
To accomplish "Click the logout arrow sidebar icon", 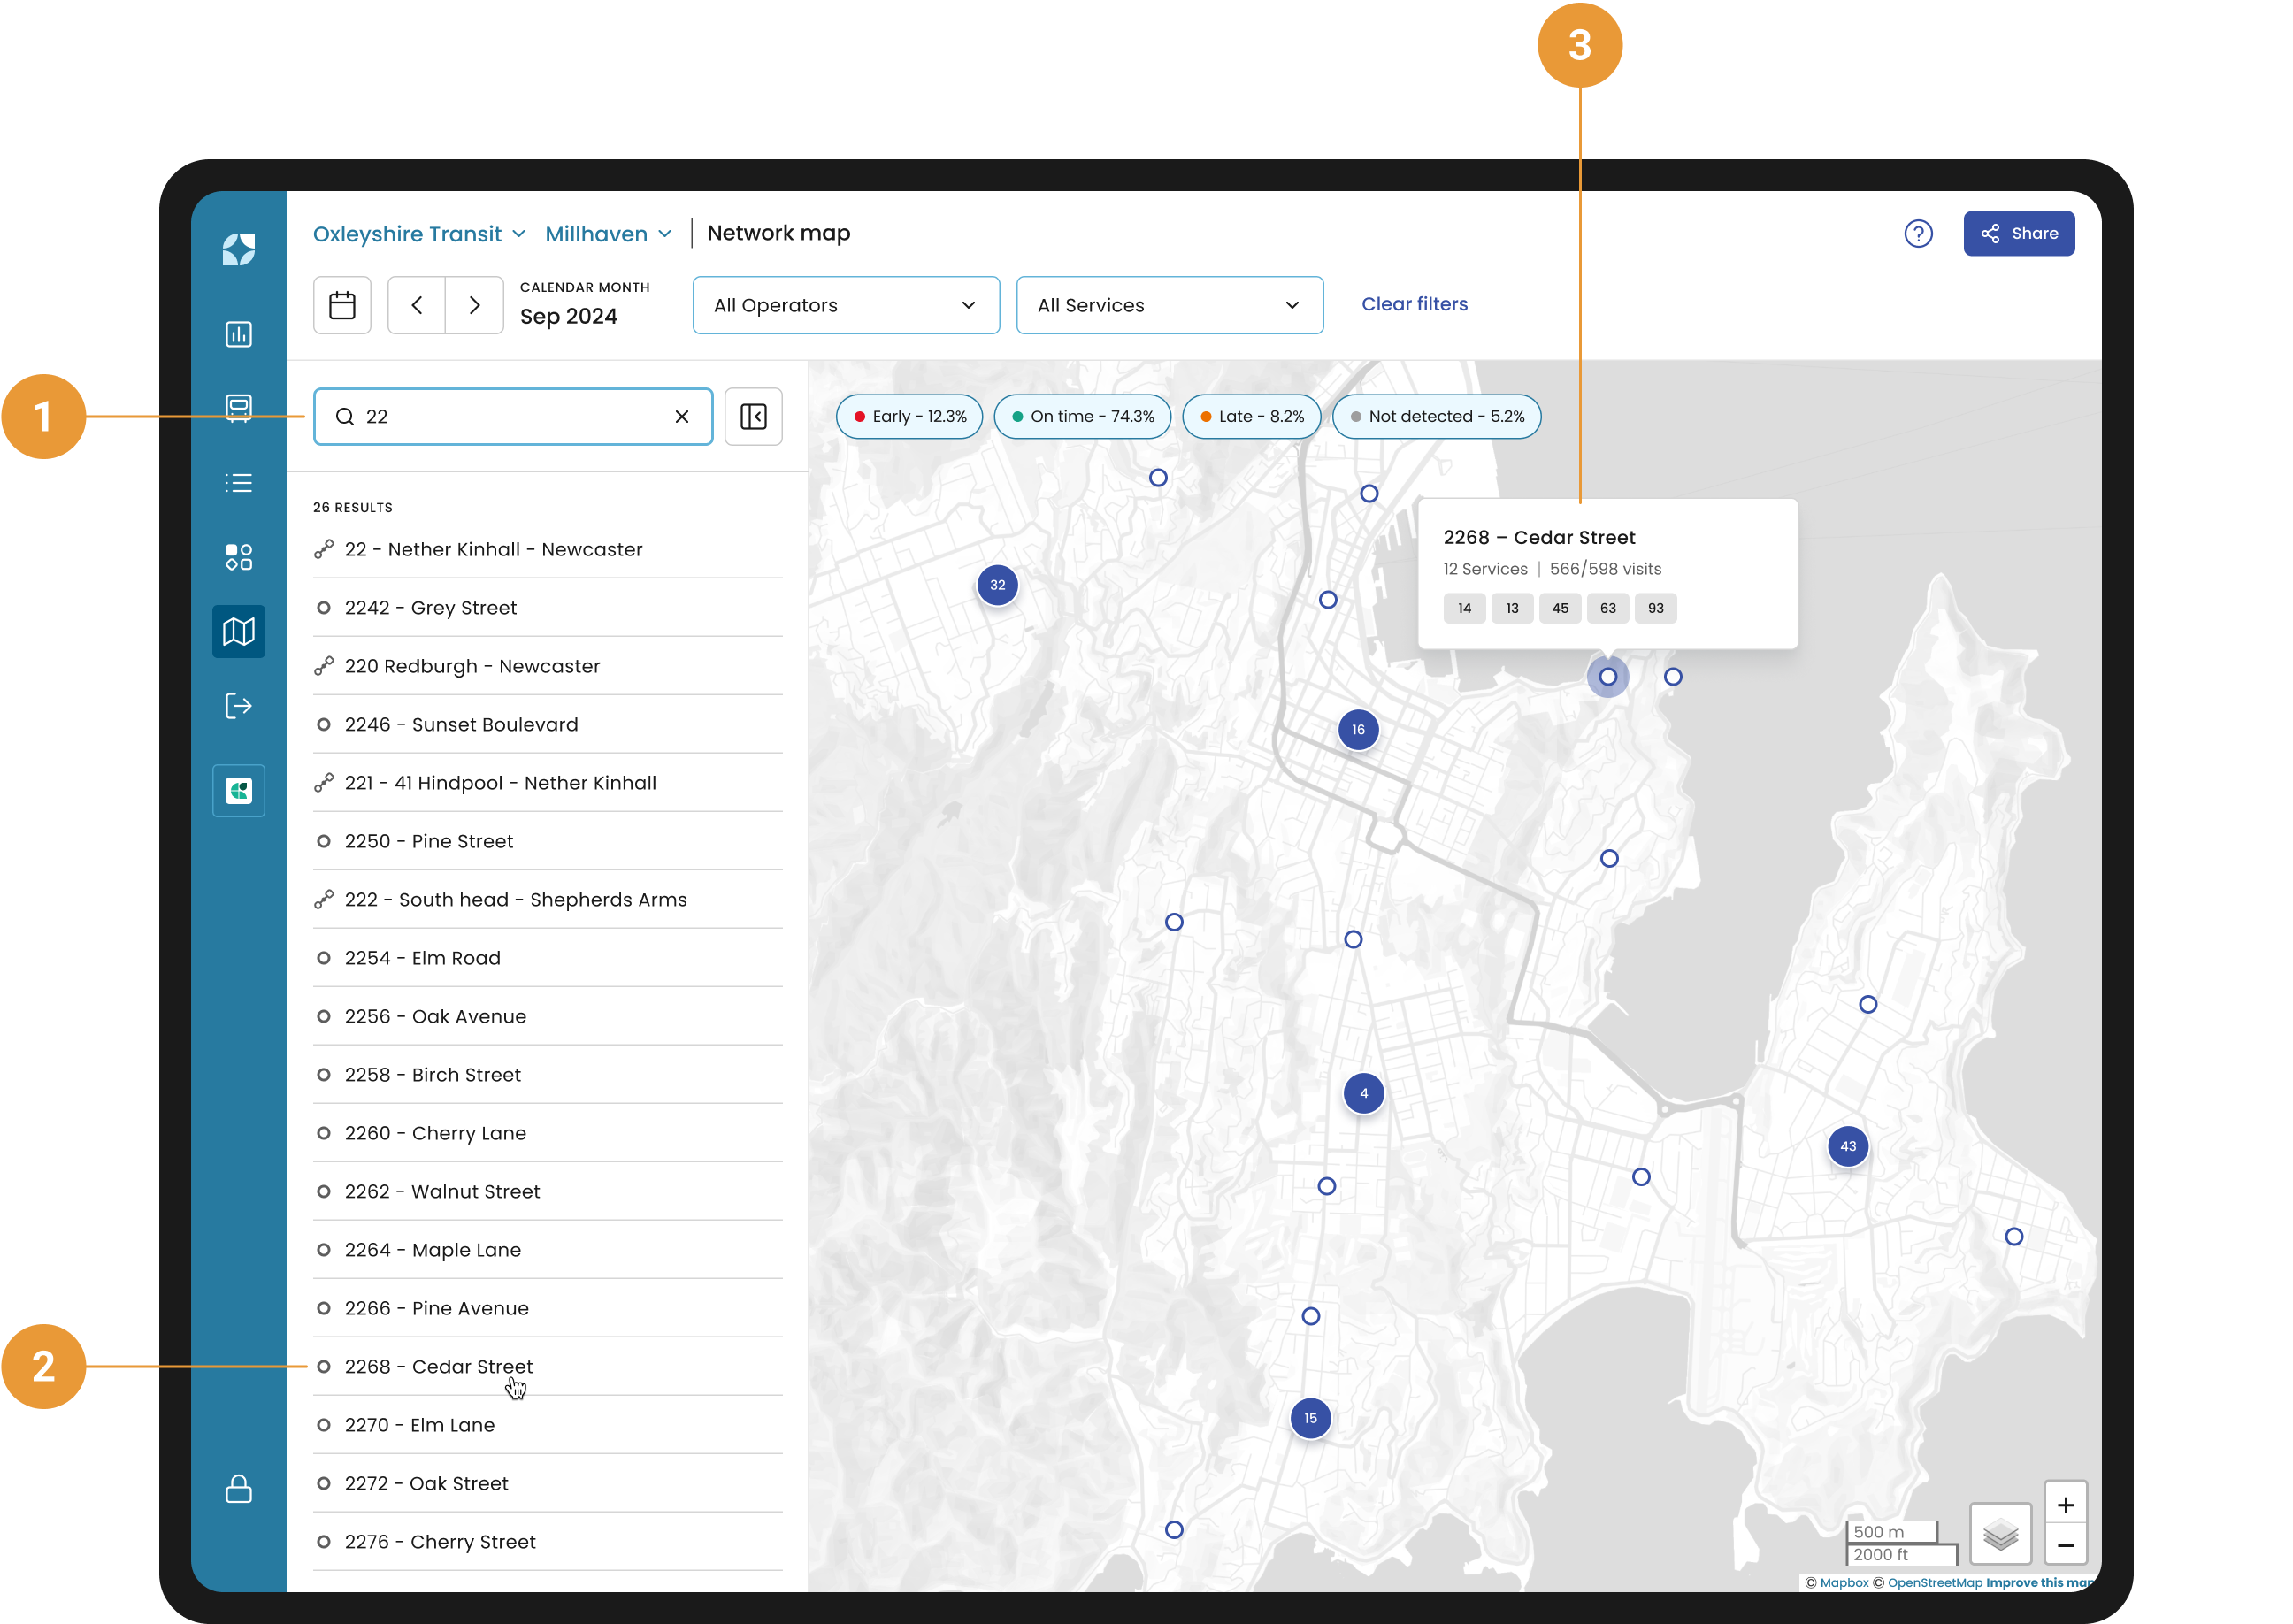I will click(x=238, y=706).
